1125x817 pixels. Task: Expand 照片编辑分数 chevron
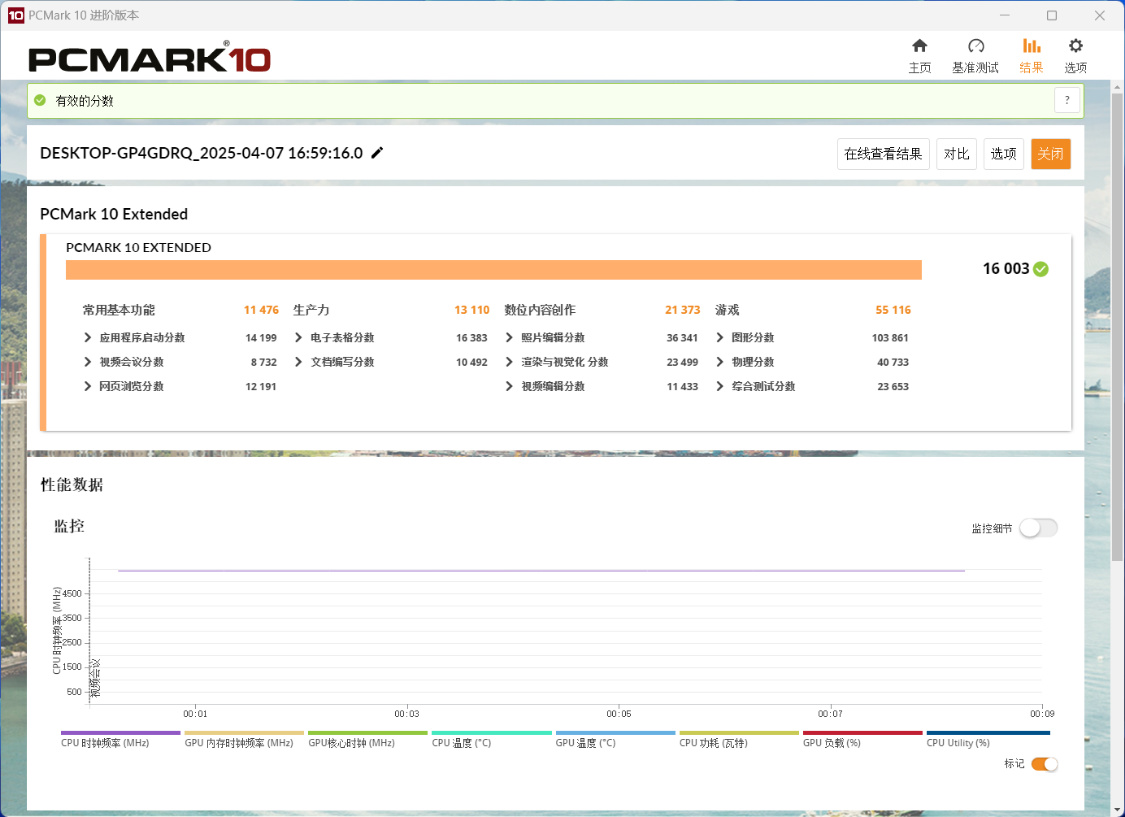coord(509,337)
